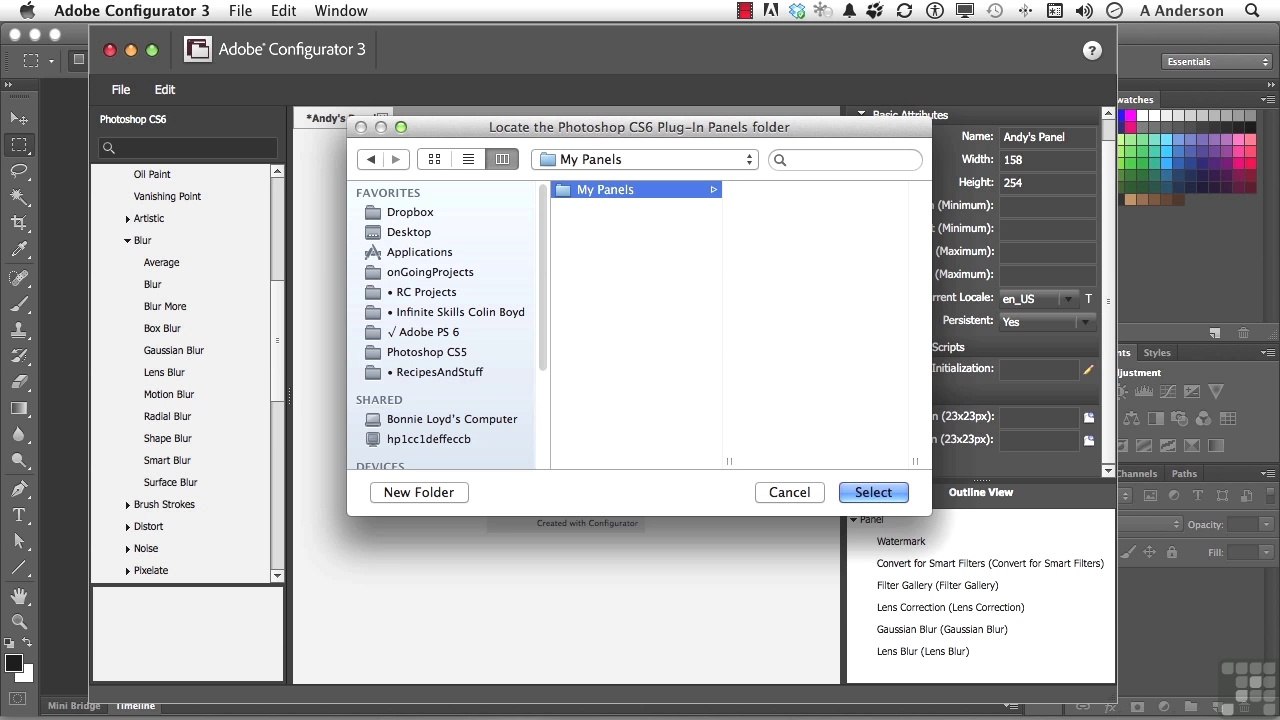Screen dimensions: 1280x720
Task: Expand the Pixelate filter group
Action: 128,571
